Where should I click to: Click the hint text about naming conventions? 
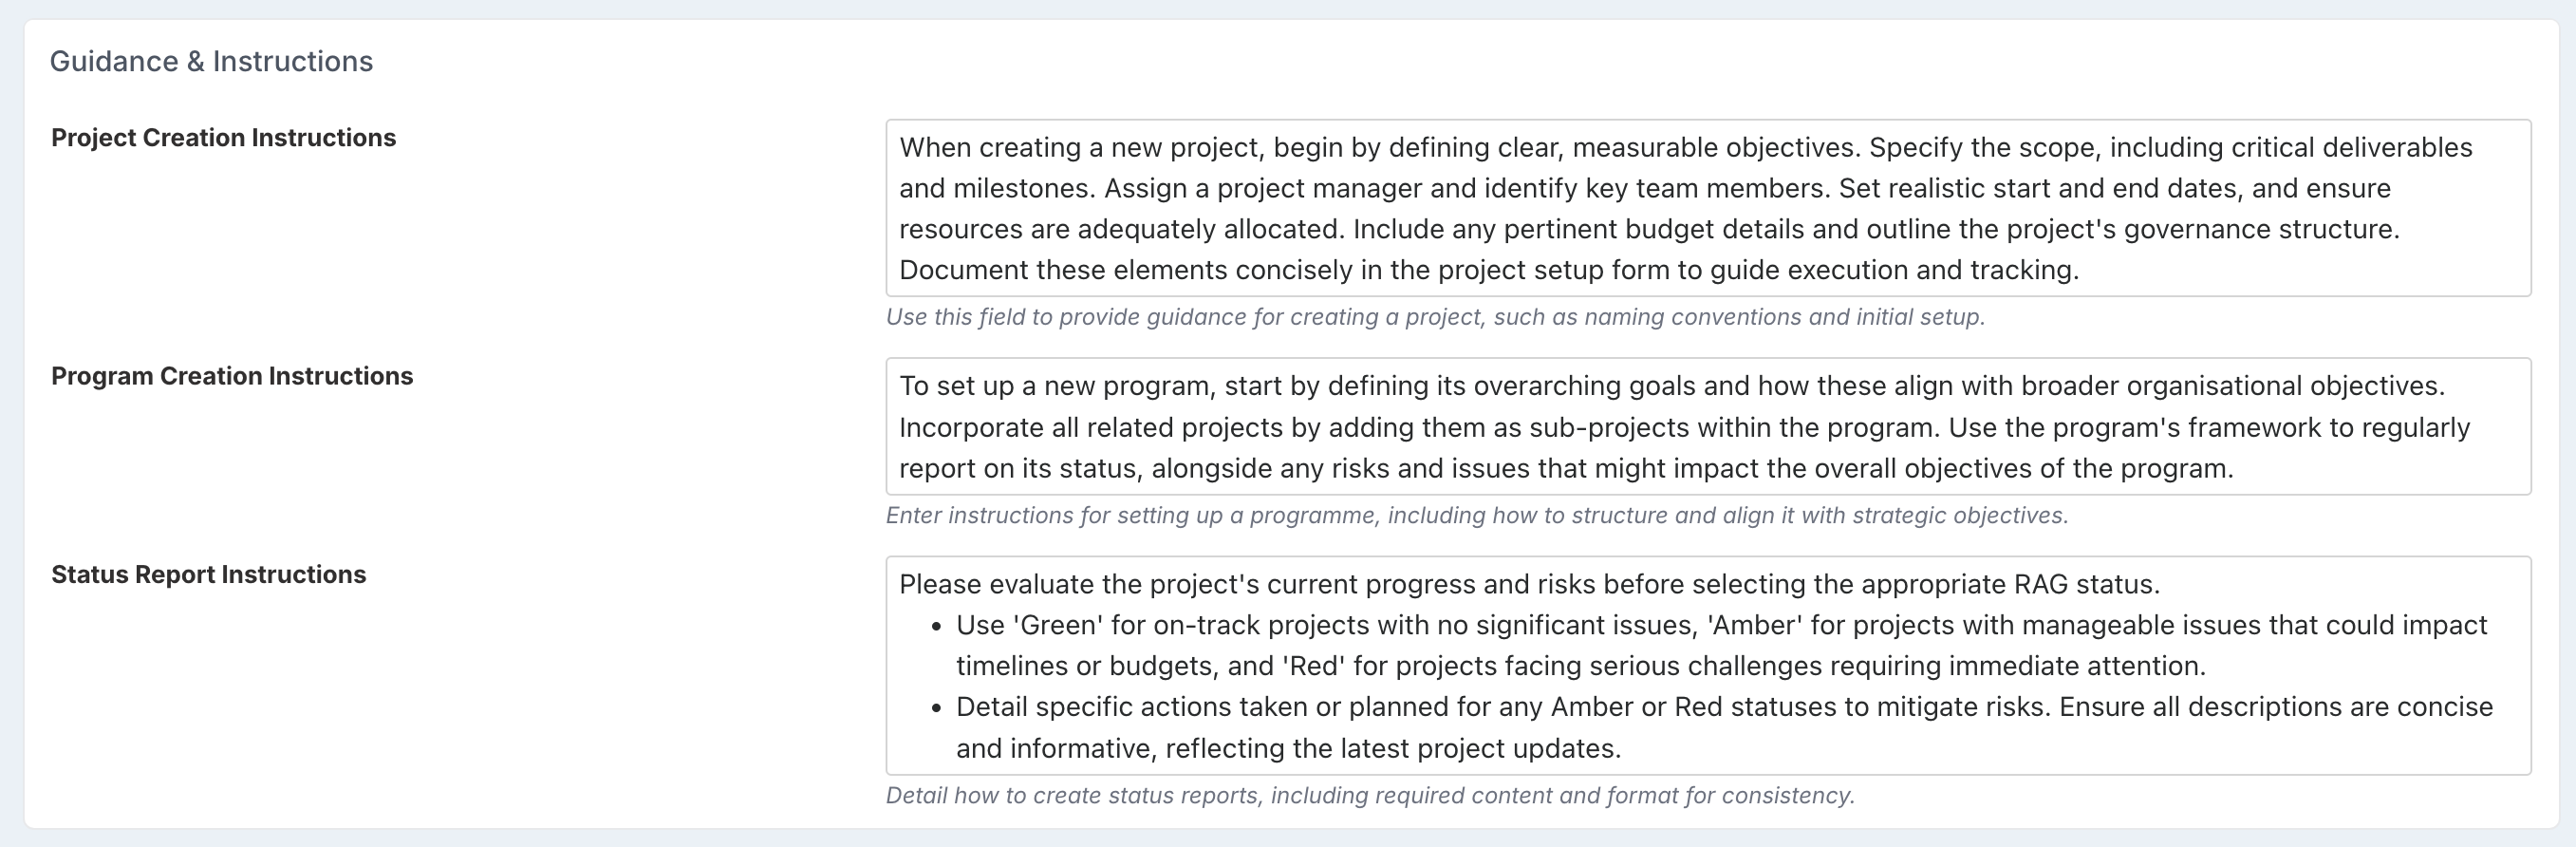pos(1435,317)
